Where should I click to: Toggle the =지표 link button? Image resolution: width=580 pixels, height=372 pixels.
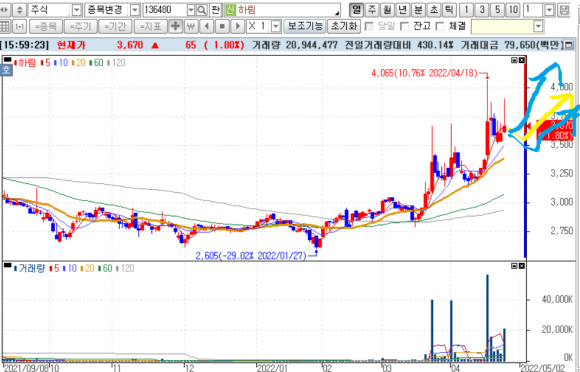coord(151,26)
